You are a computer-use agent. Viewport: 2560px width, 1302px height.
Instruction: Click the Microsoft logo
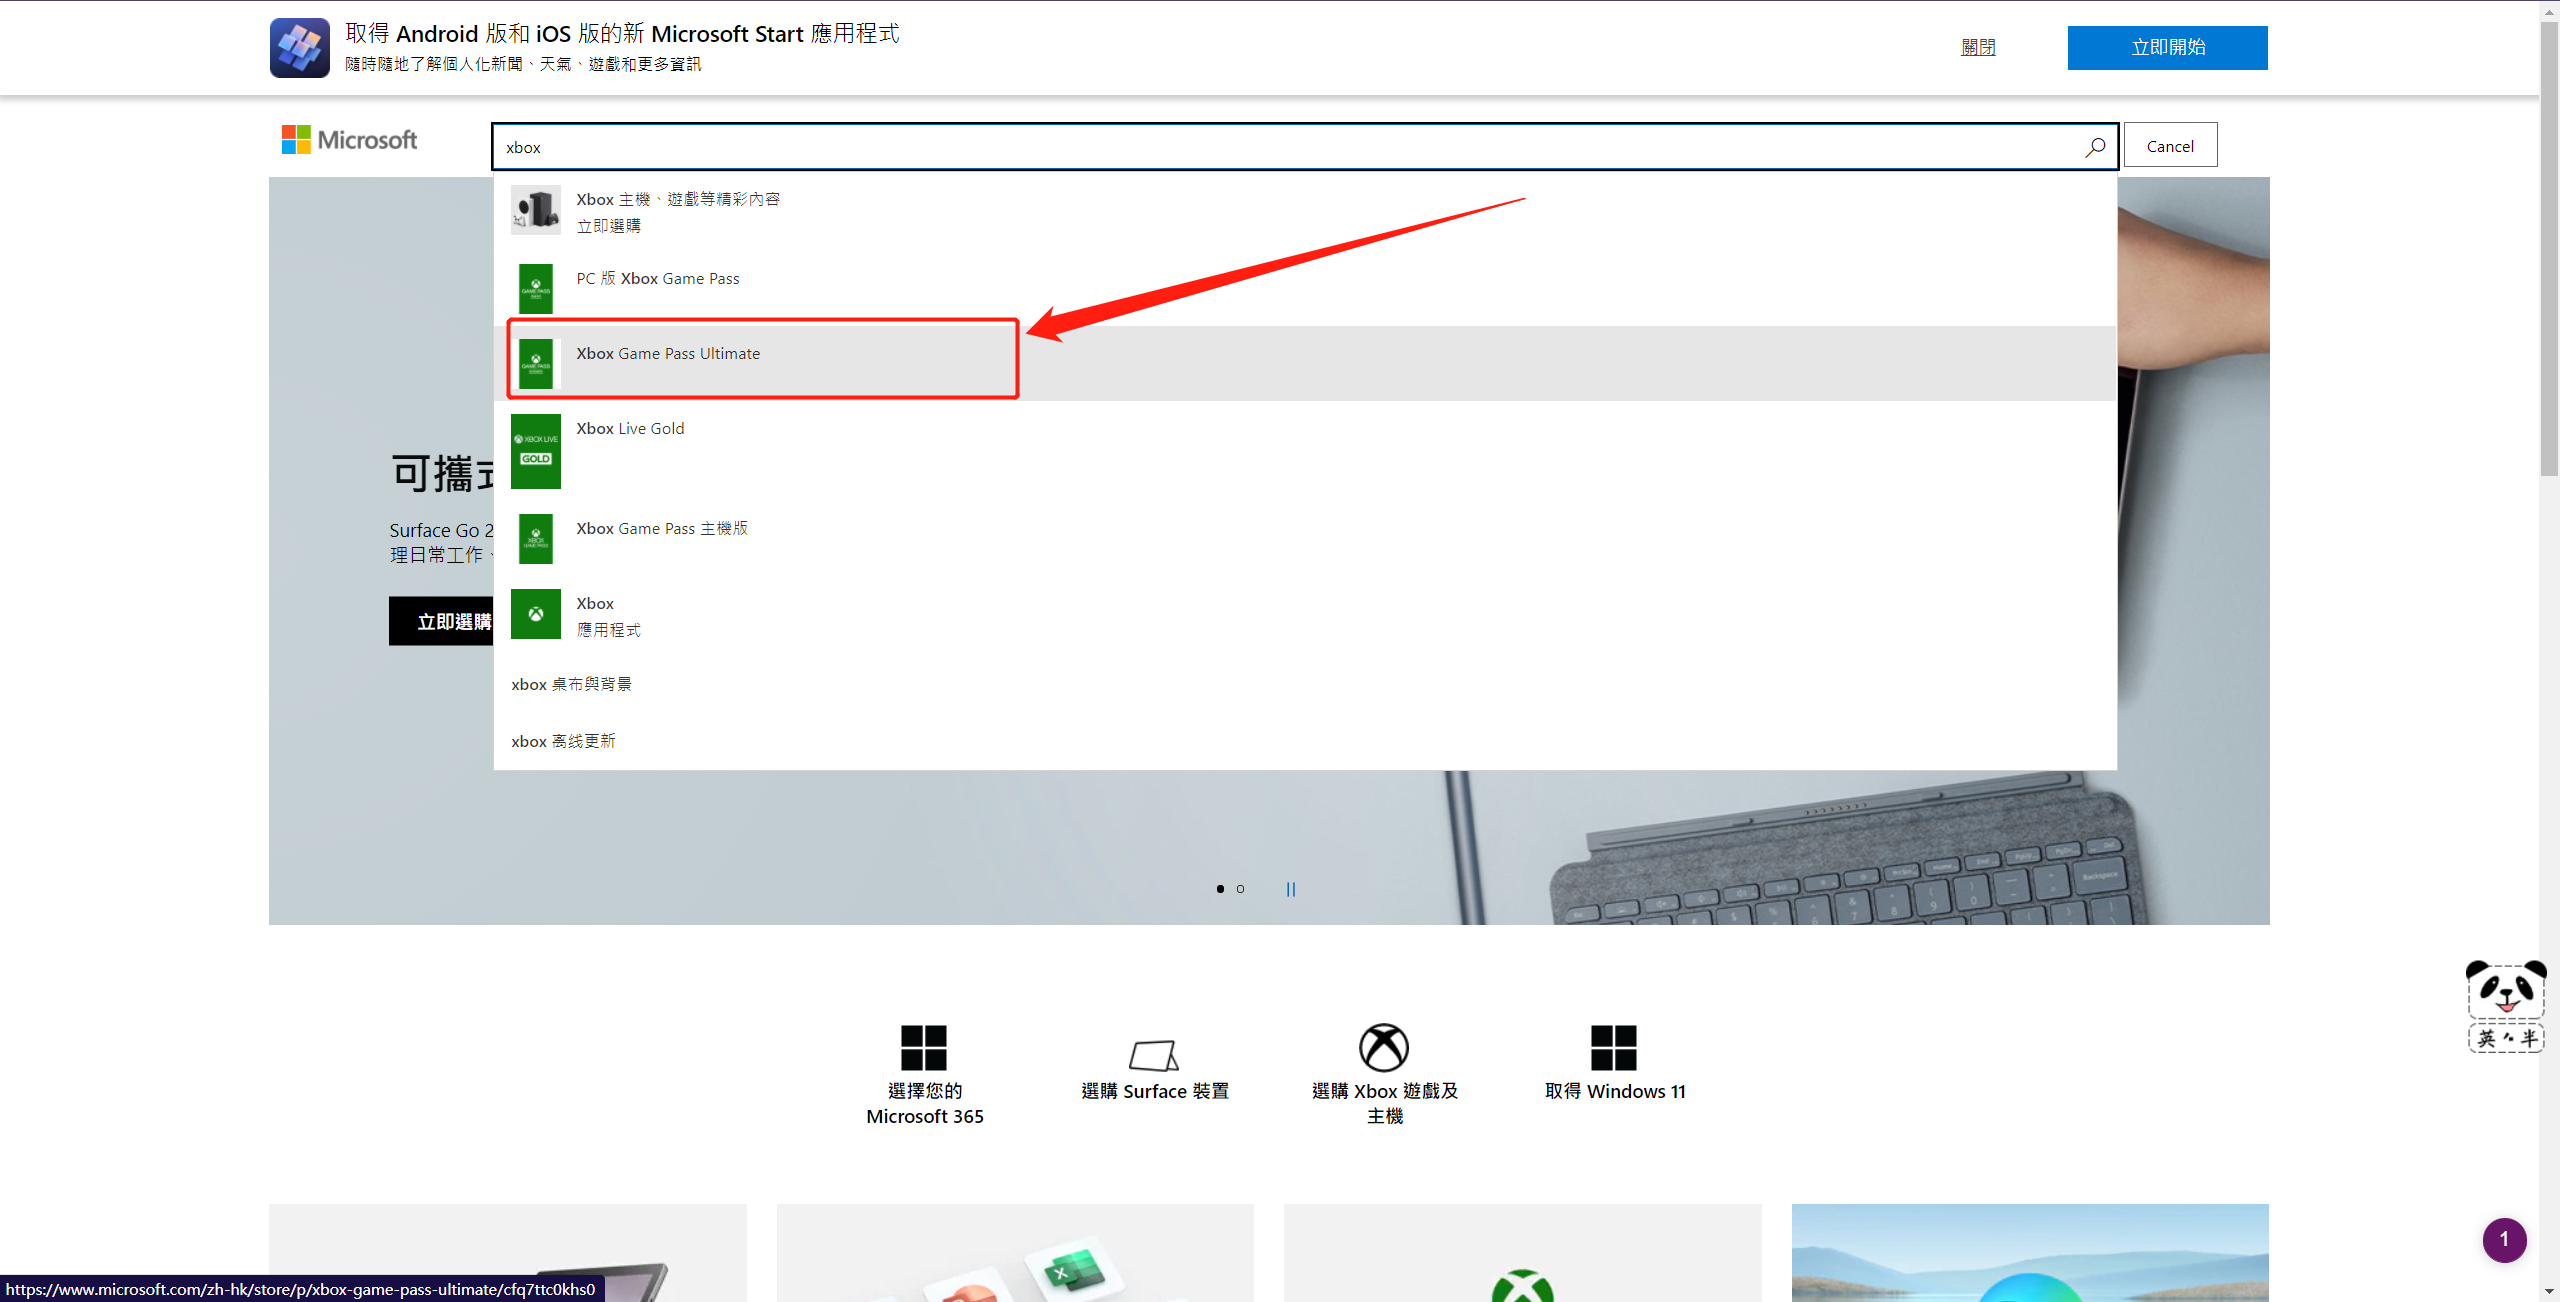click(349, 140)
